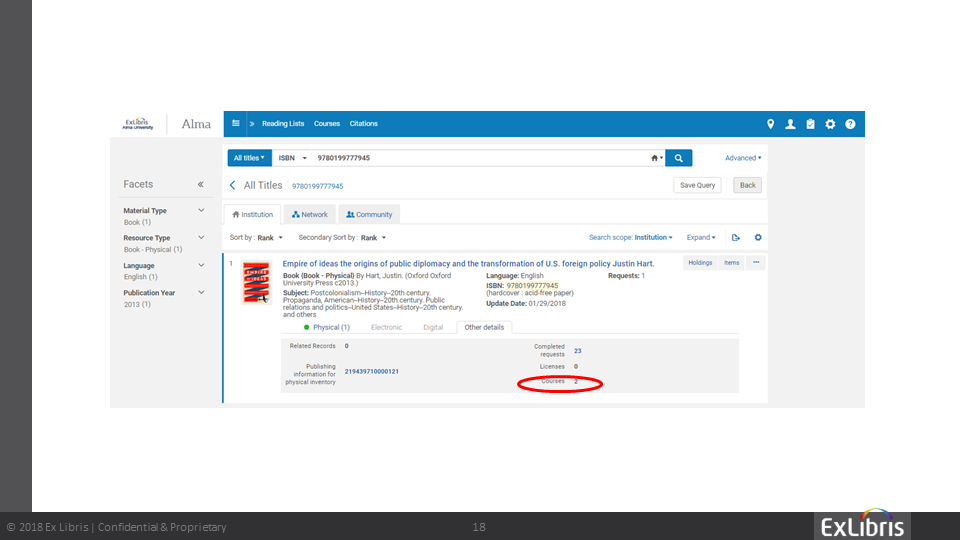Expand the Sort by Rank dropdown

[257, 238]
